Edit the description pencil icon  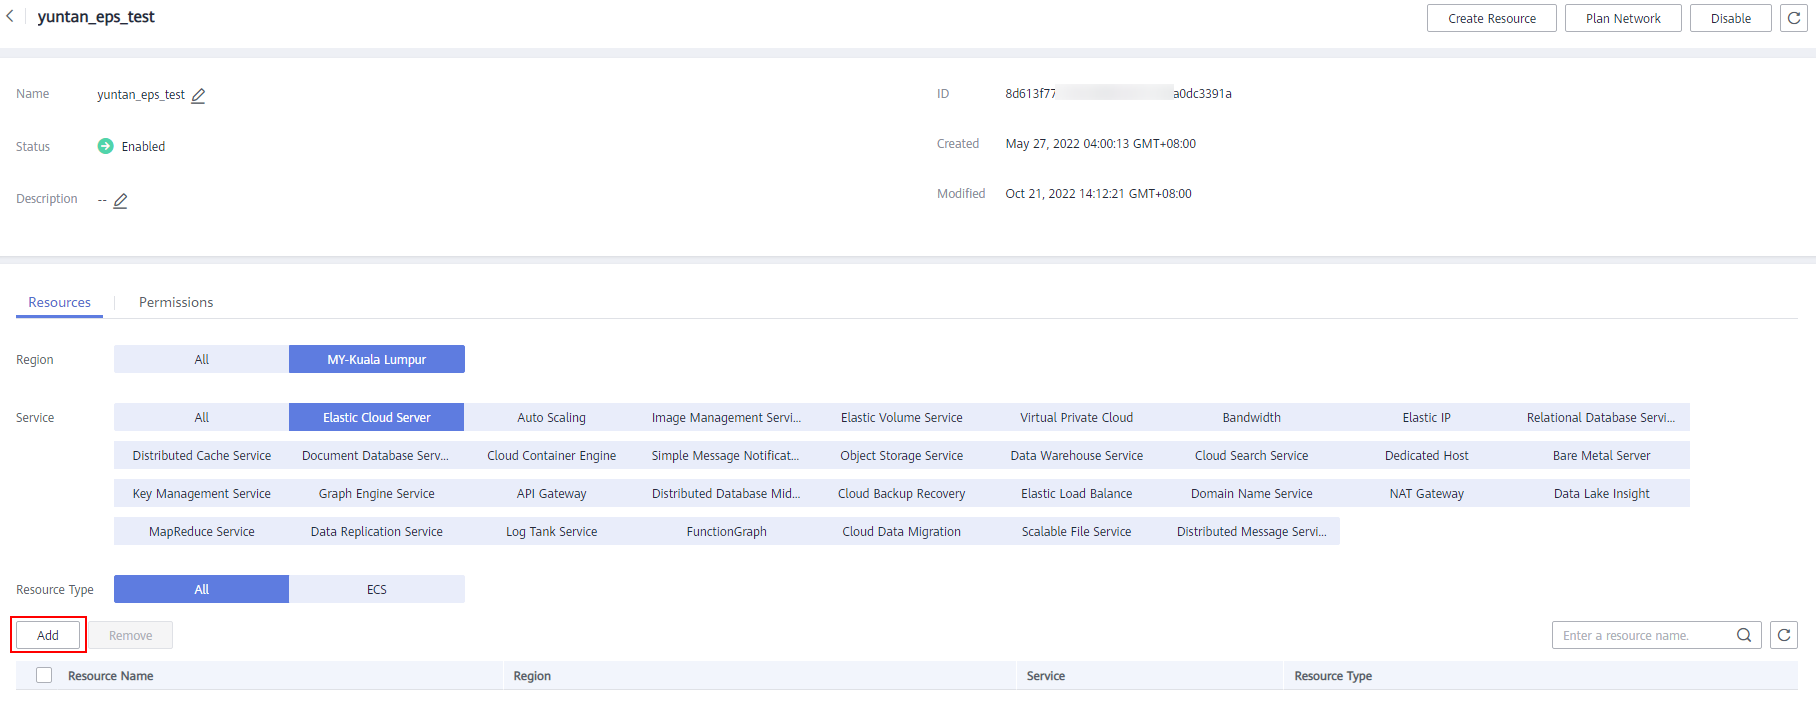tap(120, 200)
